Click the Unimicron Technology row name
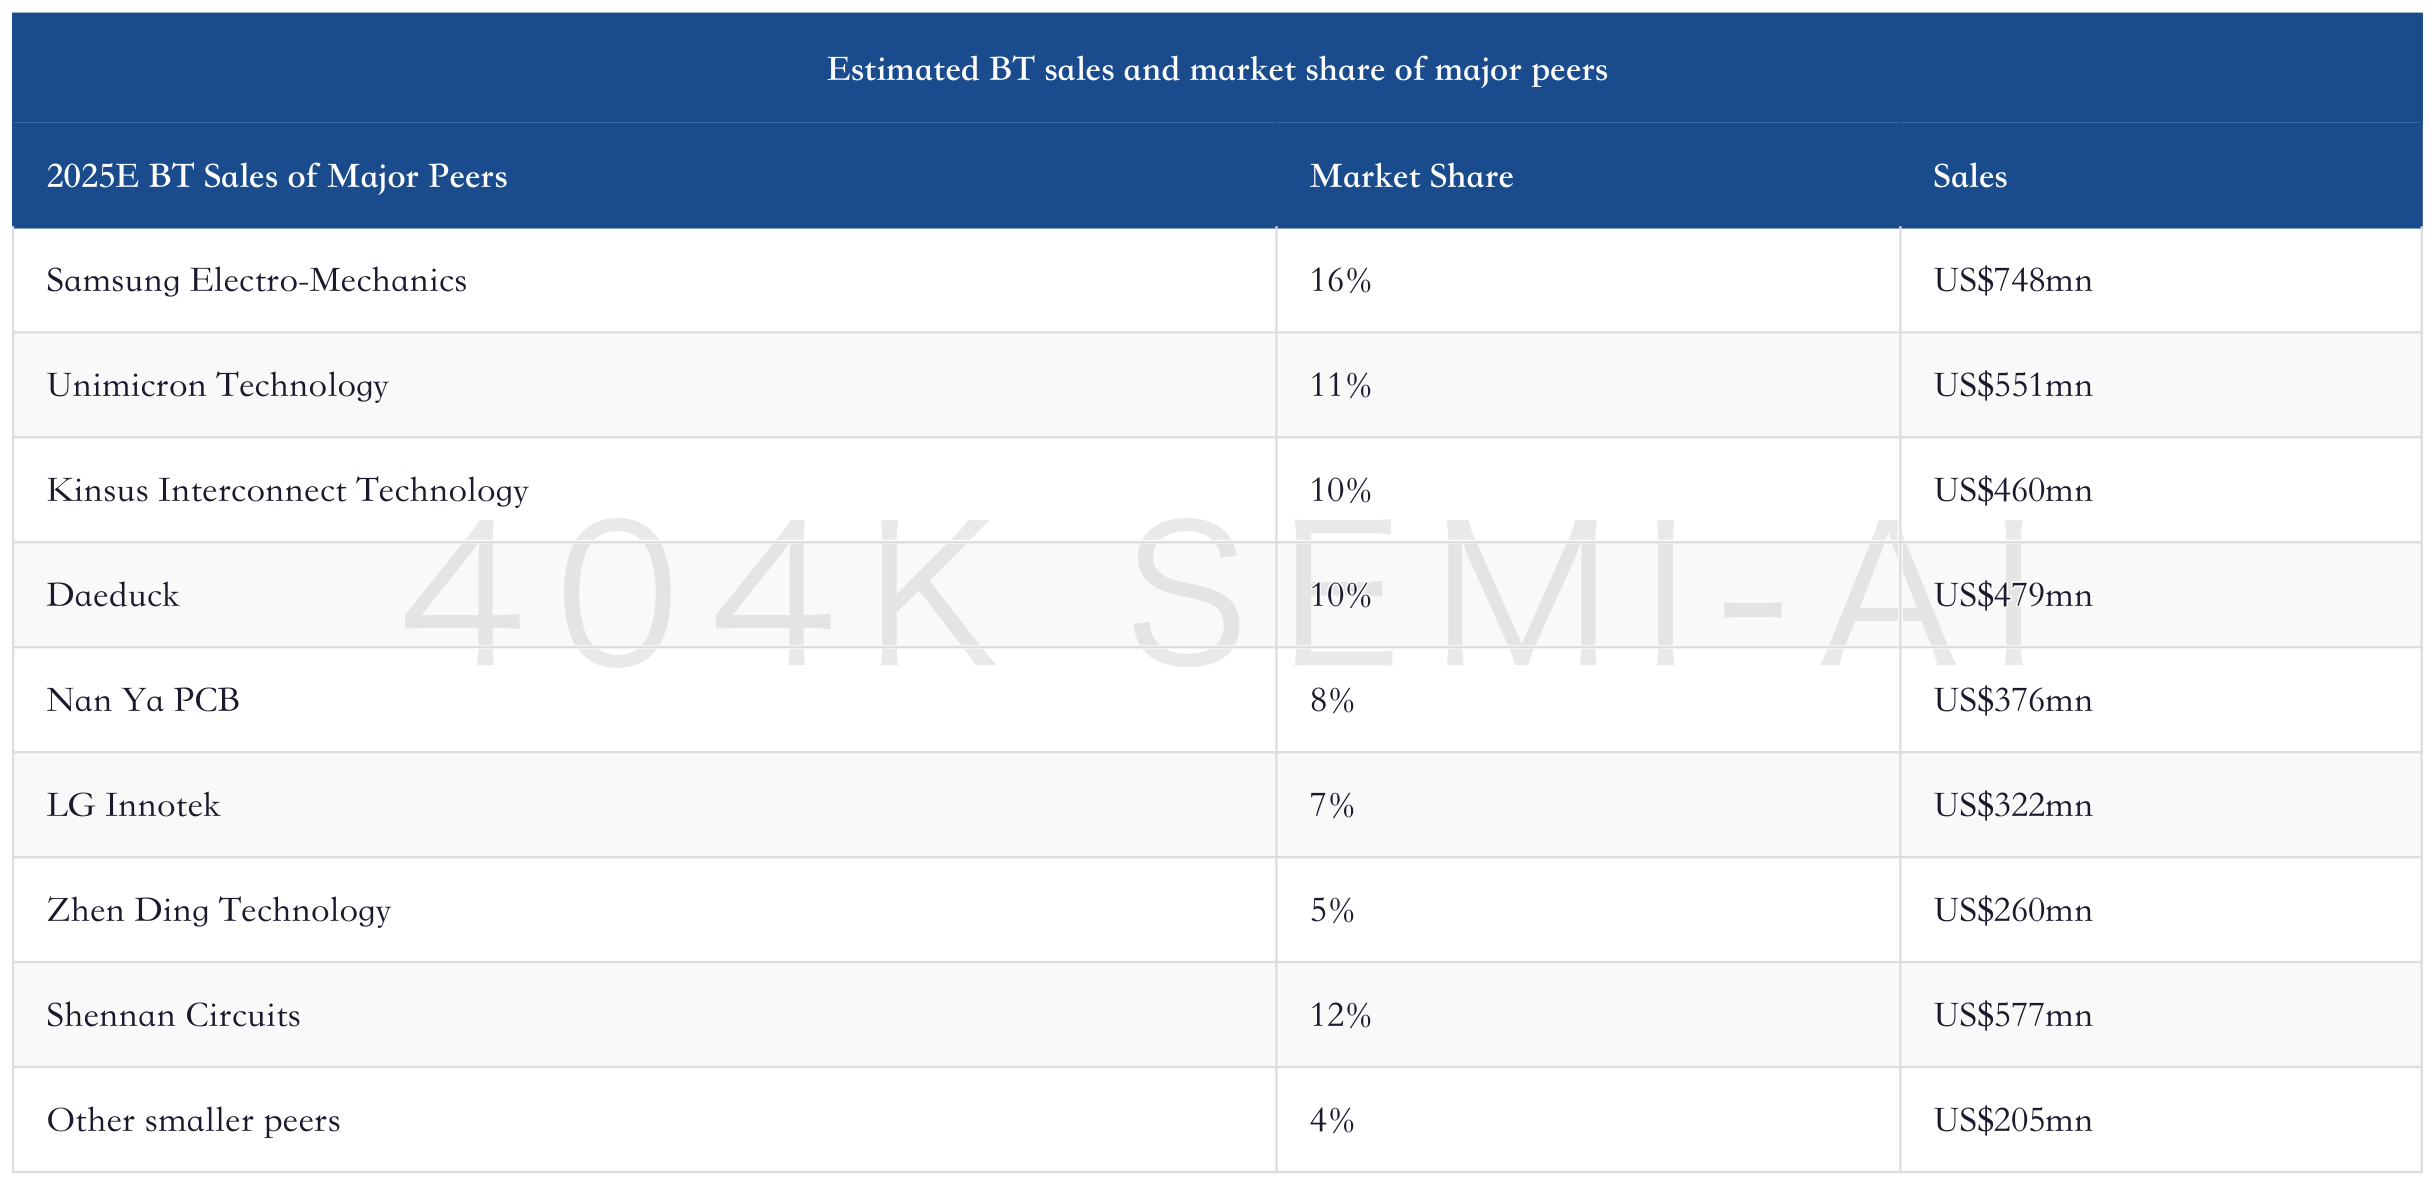This screenshot has height=1186, width=2435. (x=217, y=385)
